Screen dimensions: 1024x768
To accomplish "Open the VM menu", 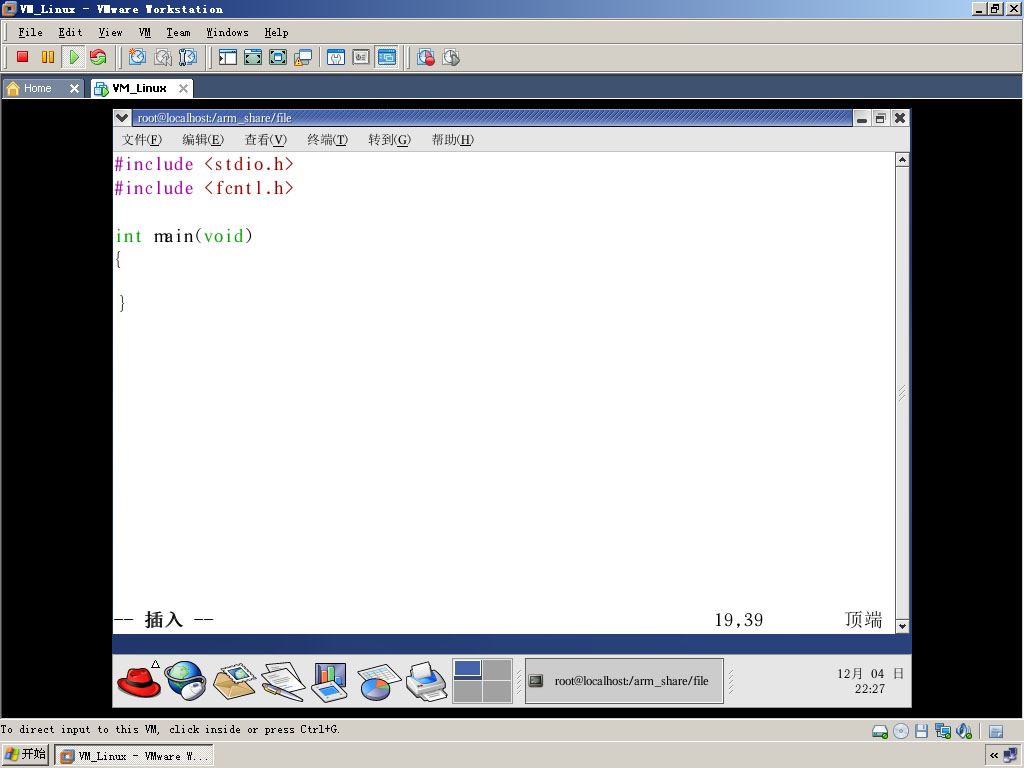I will point(144,32).
